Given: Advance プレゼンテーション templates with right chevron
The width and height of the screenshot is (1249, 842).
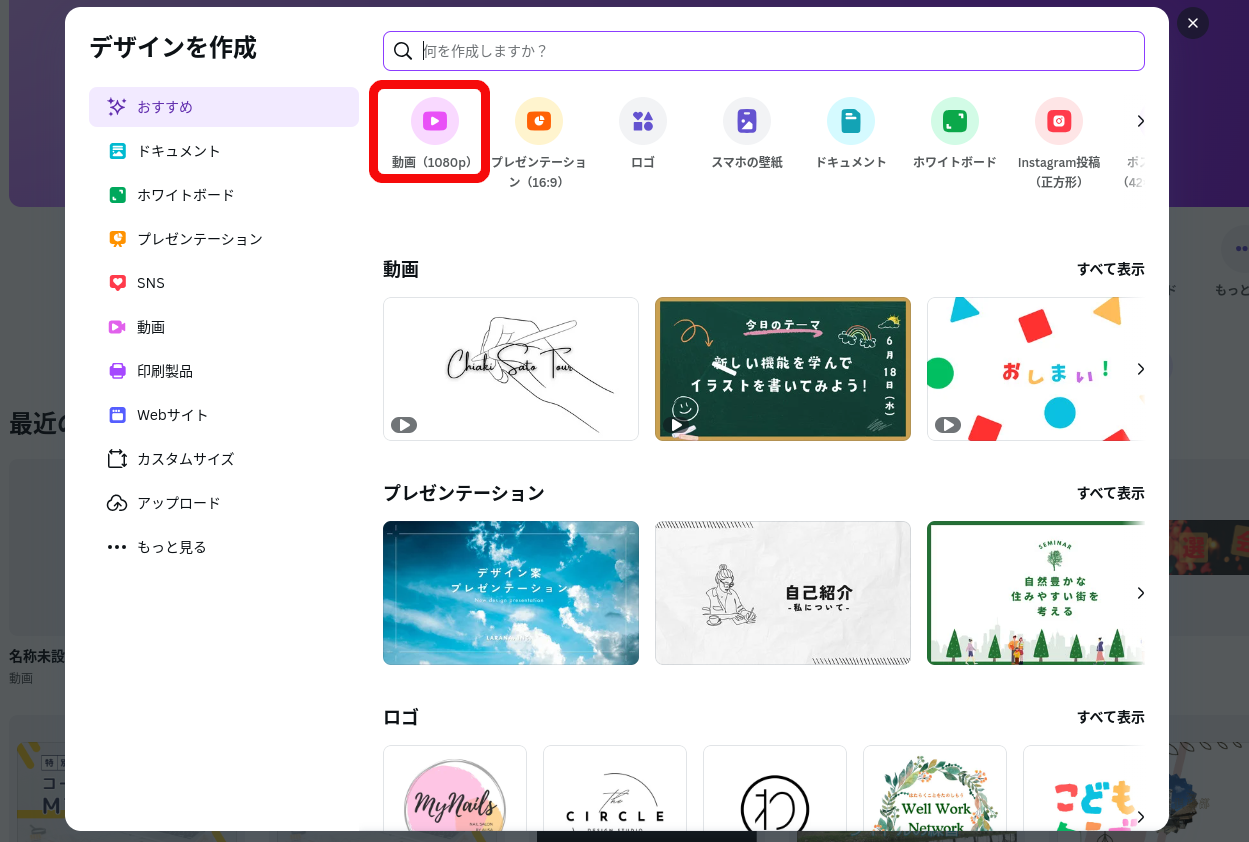Looking at the screenshot, I should click(x=1140, y=593).
